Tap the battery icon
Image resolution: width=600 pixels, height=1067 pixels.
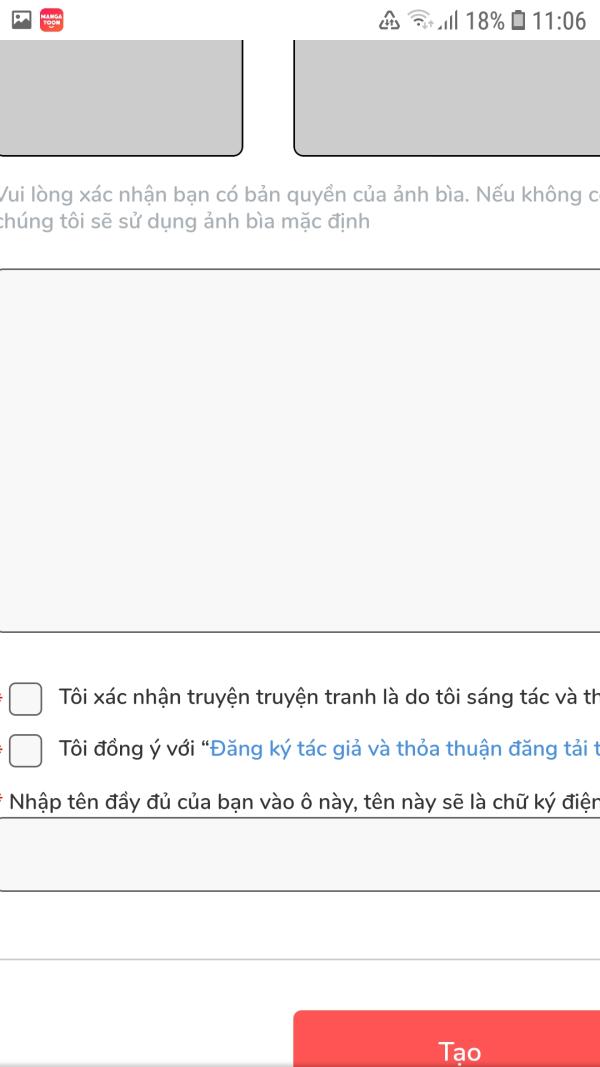pos(518,20)
